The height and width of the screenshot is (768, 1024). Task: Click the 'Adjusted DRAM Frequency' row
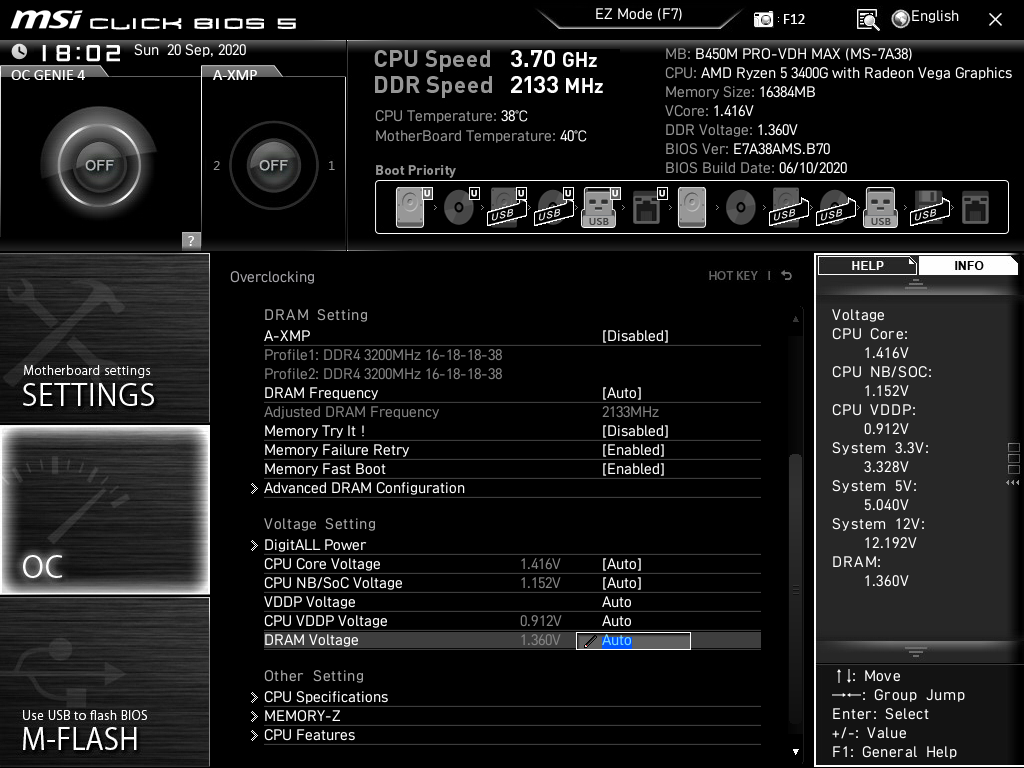[x=512, y=412]
